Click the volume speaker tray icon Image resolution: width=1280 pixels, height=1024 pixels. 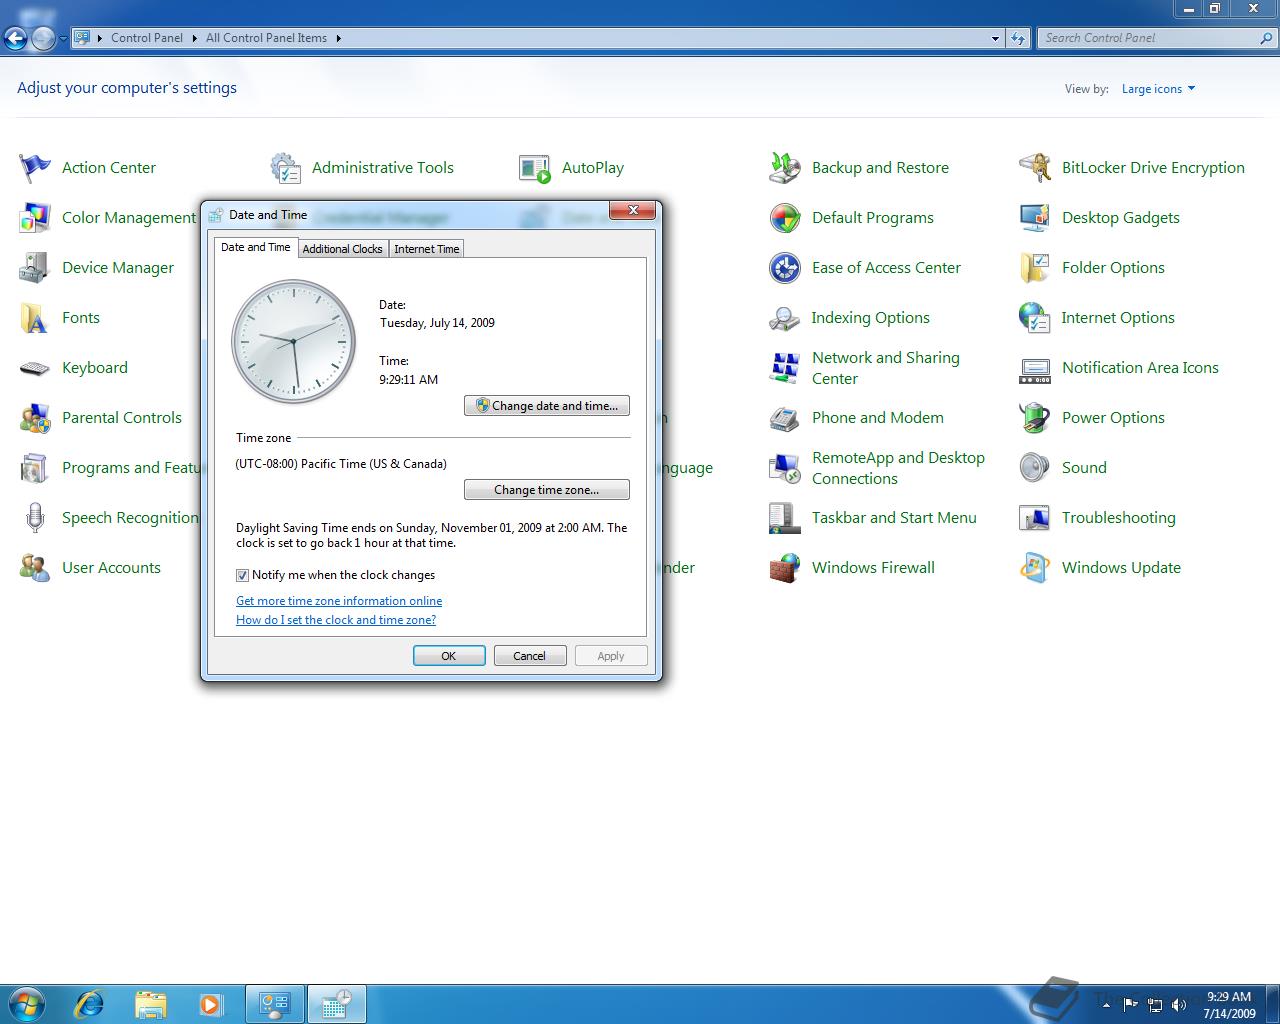coord(1179,1005)
